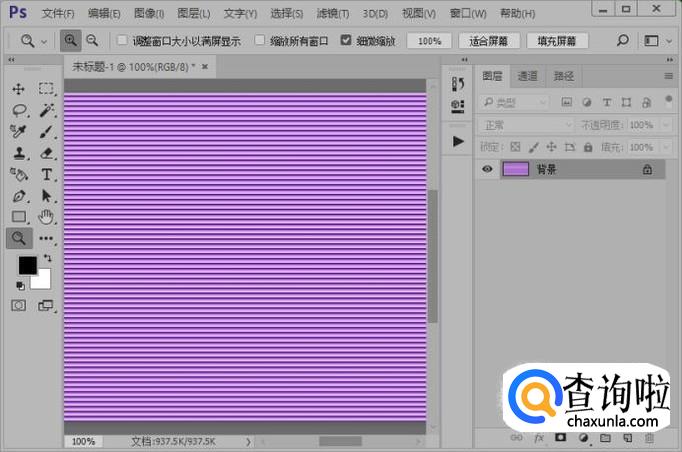Screen dimensions: 682x452
Task: Hide the 背景 layer with eye icon
Action: click(x=487, y=170)
